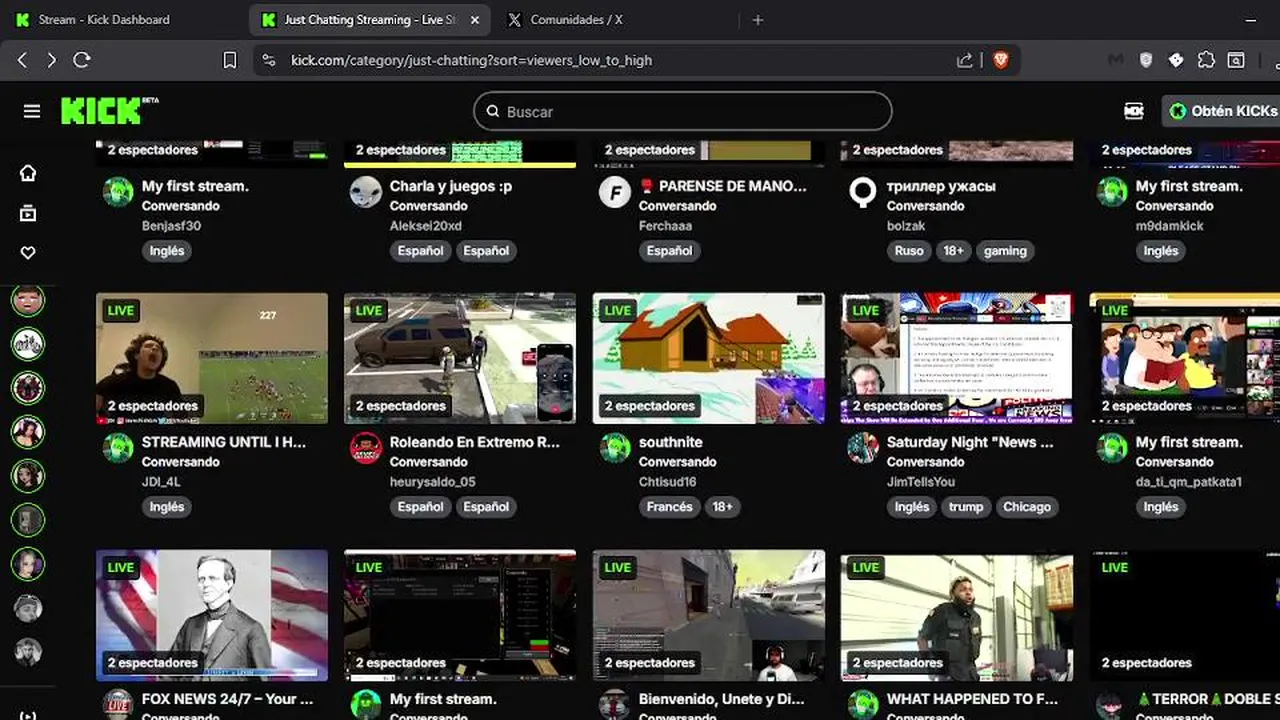Open STREAMING UNTIL I H... stream thumbnail
The height and width of the screenshot is (720, 1280).
pyautogui.click(x=212, y=358)
